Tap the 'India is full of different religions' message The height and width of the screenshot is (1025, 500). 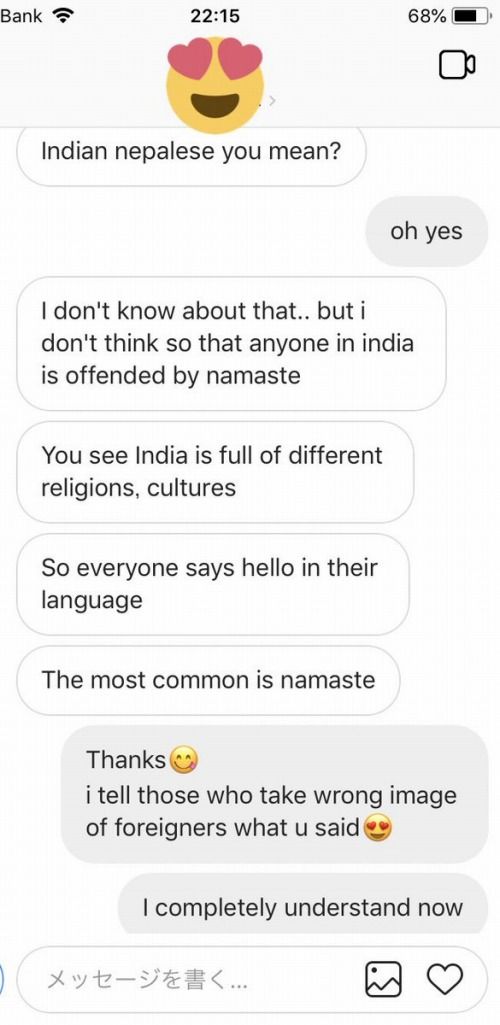point(215,471)
